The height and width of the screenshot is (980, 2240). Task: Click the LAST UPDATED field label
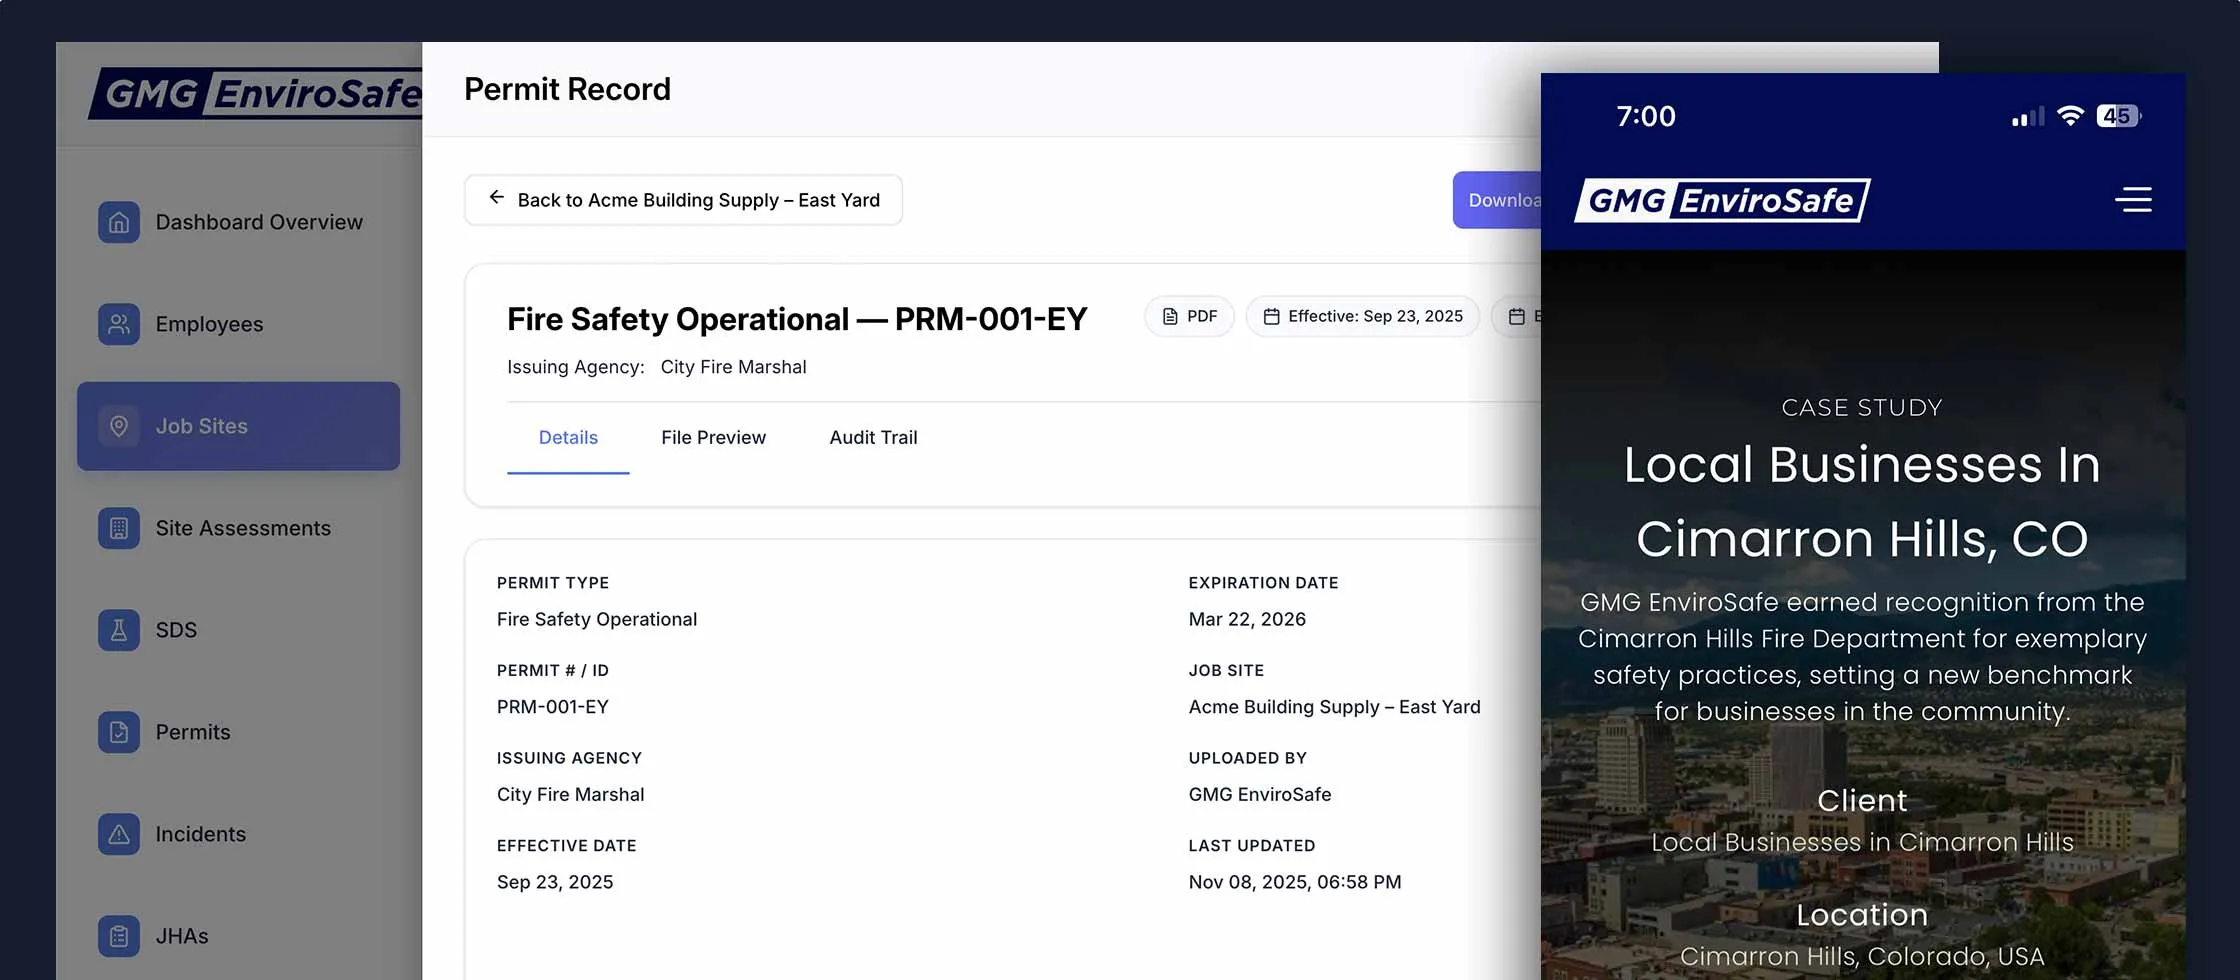pos(1252,846)
